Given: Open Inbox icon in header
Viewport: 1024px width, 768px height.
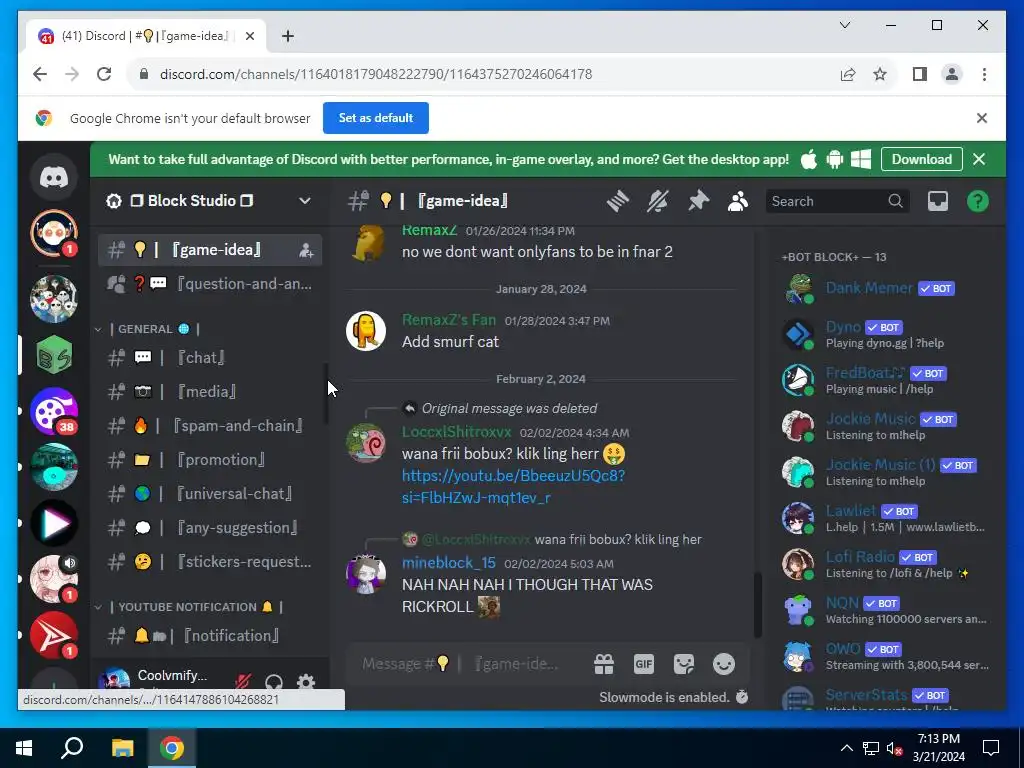Looking at the screenshot, I should pyautogui.click(x=938, y=201).
